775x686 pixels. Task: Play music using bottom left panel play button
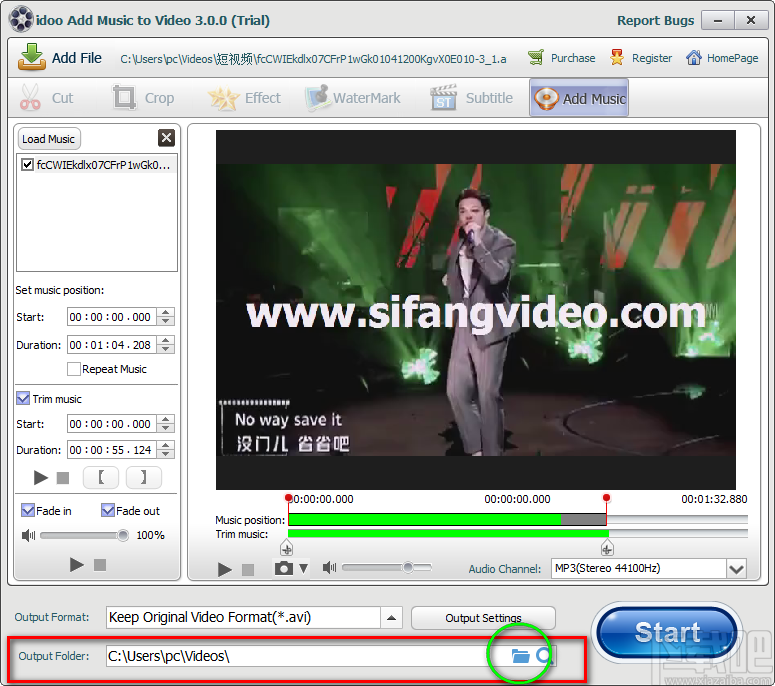point(77,564)
